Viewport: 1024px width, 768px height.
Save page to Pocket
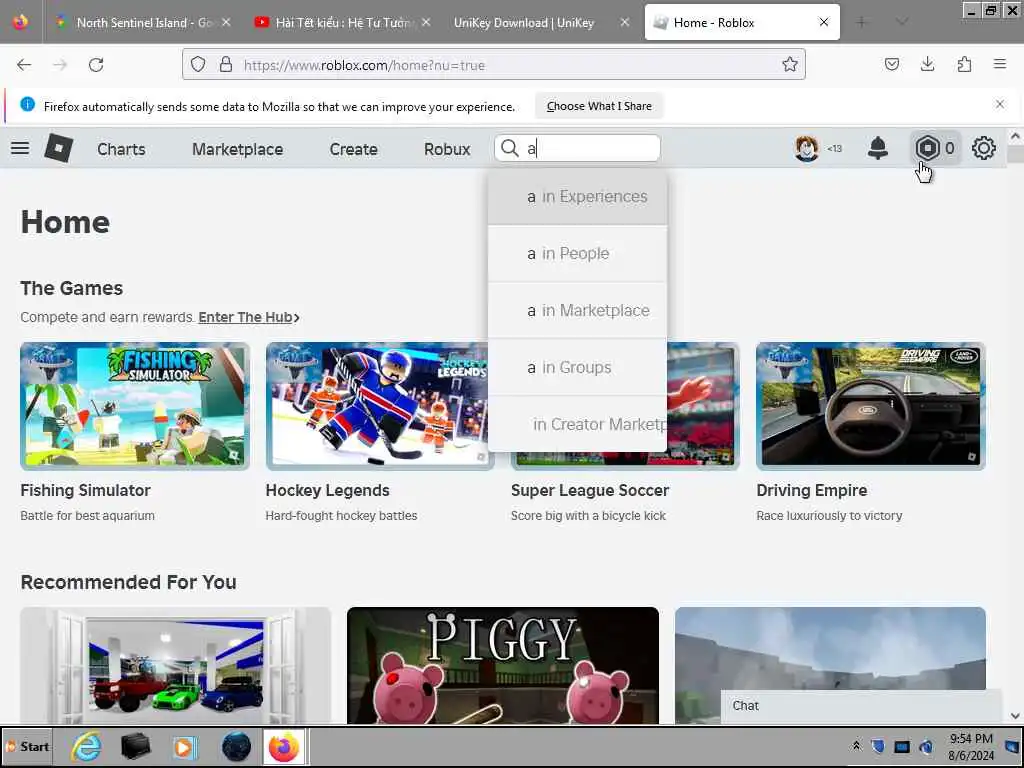click(x=892, y=64)
